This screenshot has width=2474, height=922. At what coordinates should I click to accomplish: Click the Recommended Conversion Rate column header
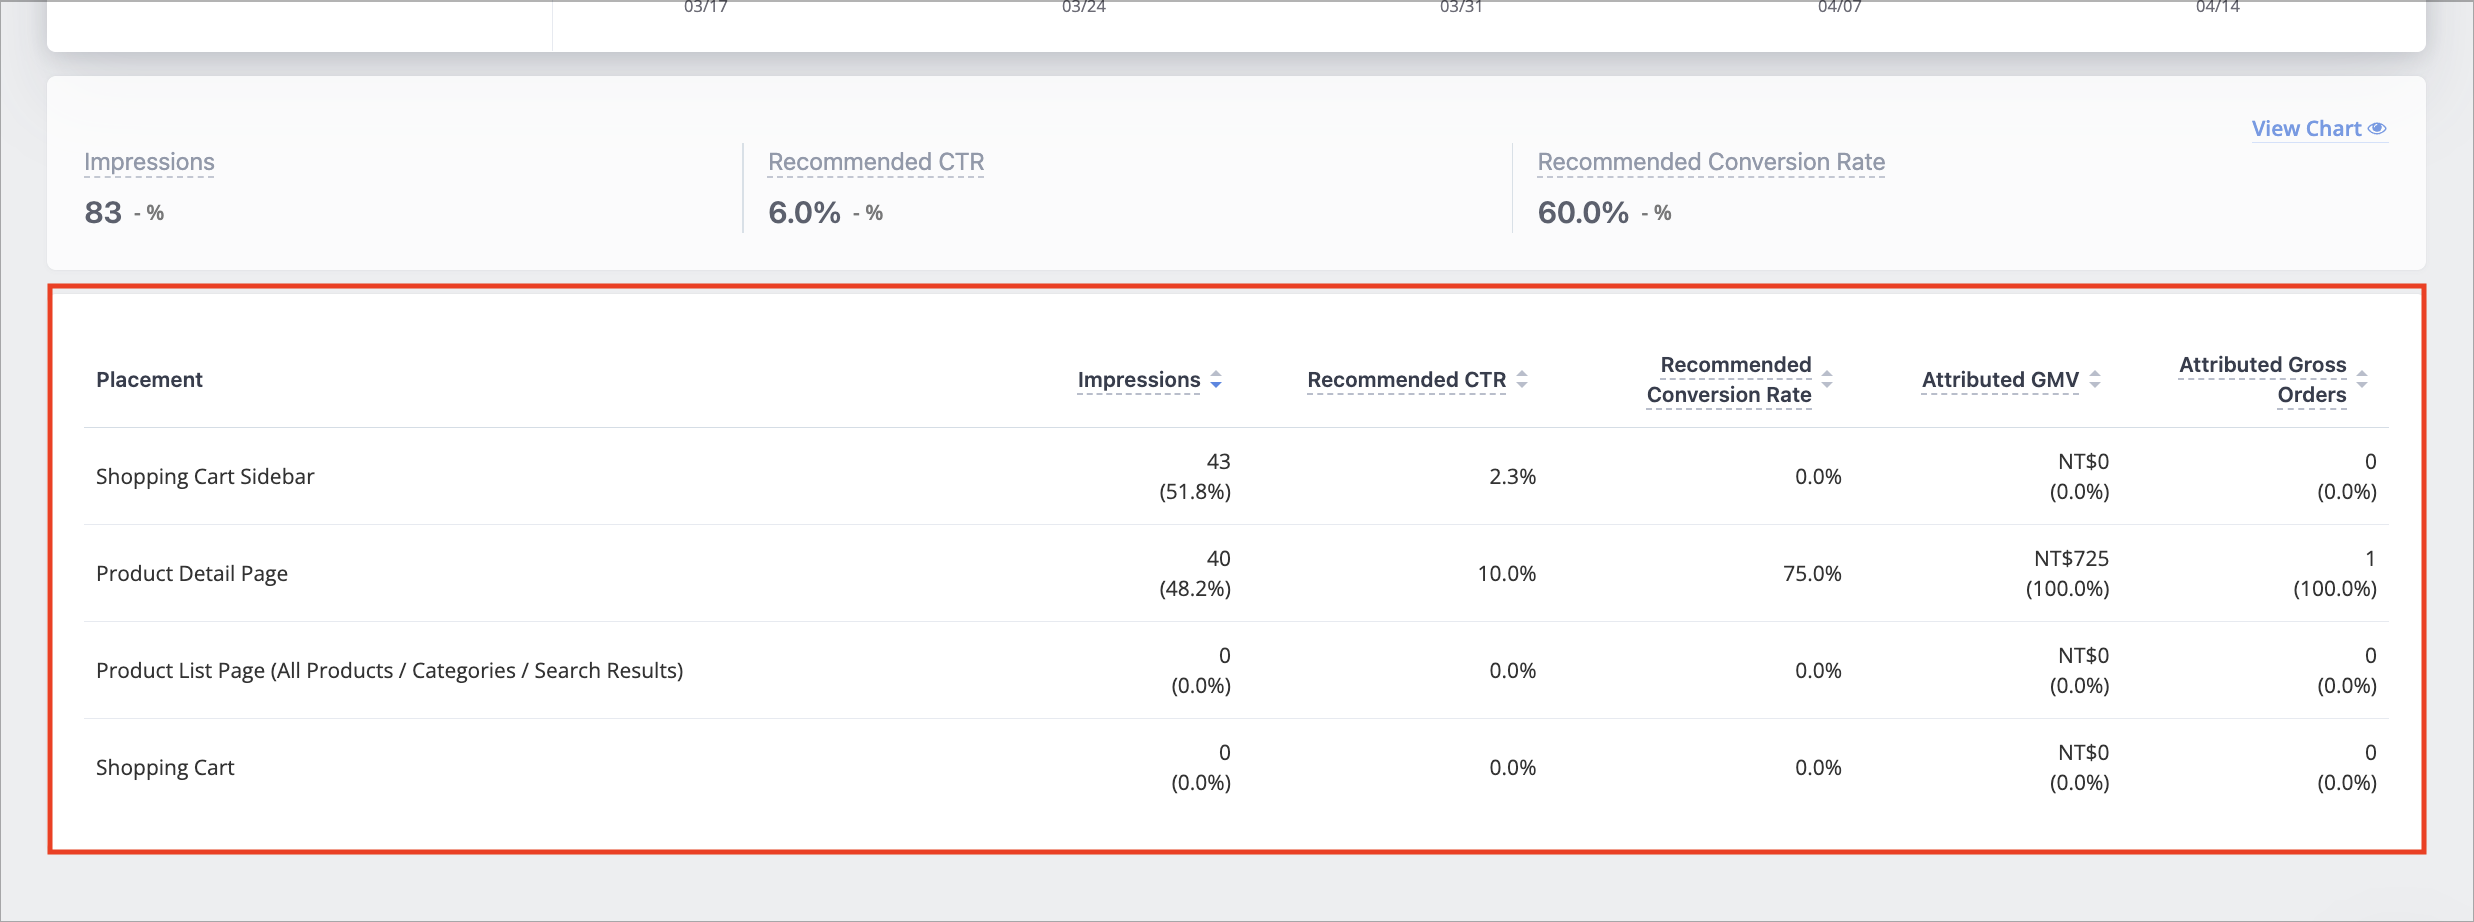pos(1729,380)
